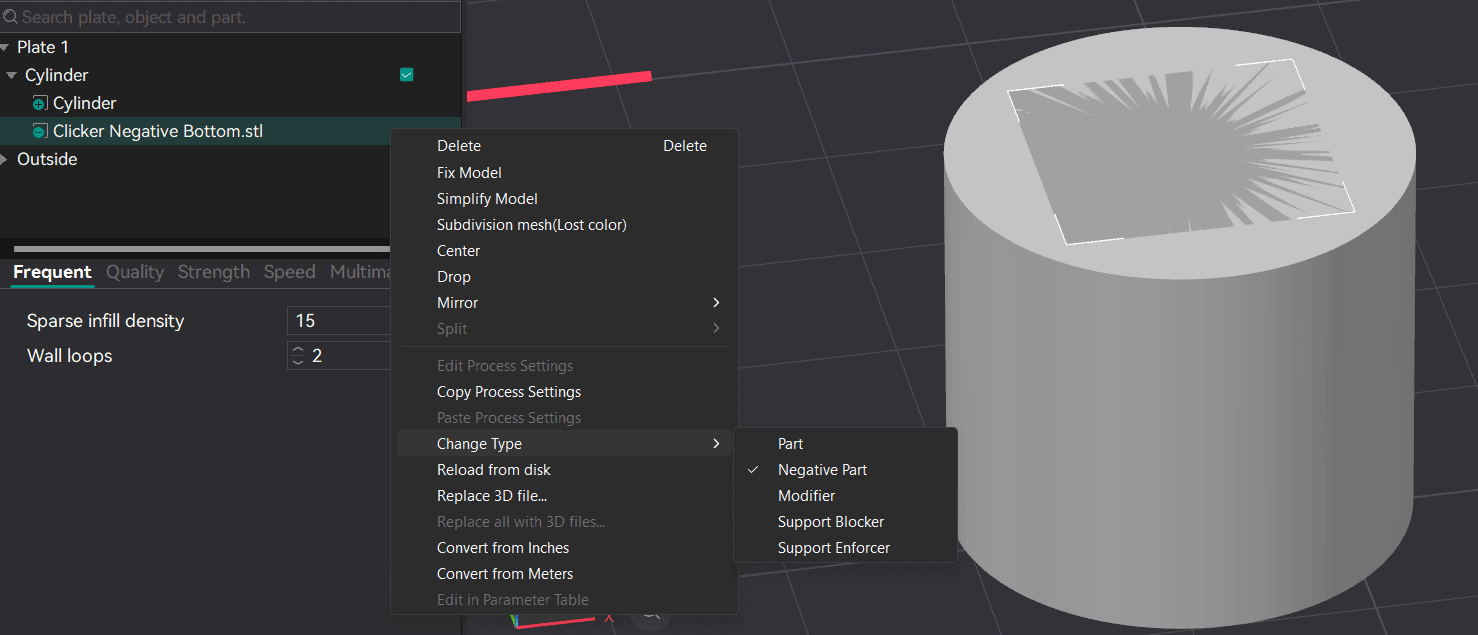Click the object list horizontal scrollbar
Image resolution: width=1478 pixels, height=635 pixels.
[x=200, y=249]
